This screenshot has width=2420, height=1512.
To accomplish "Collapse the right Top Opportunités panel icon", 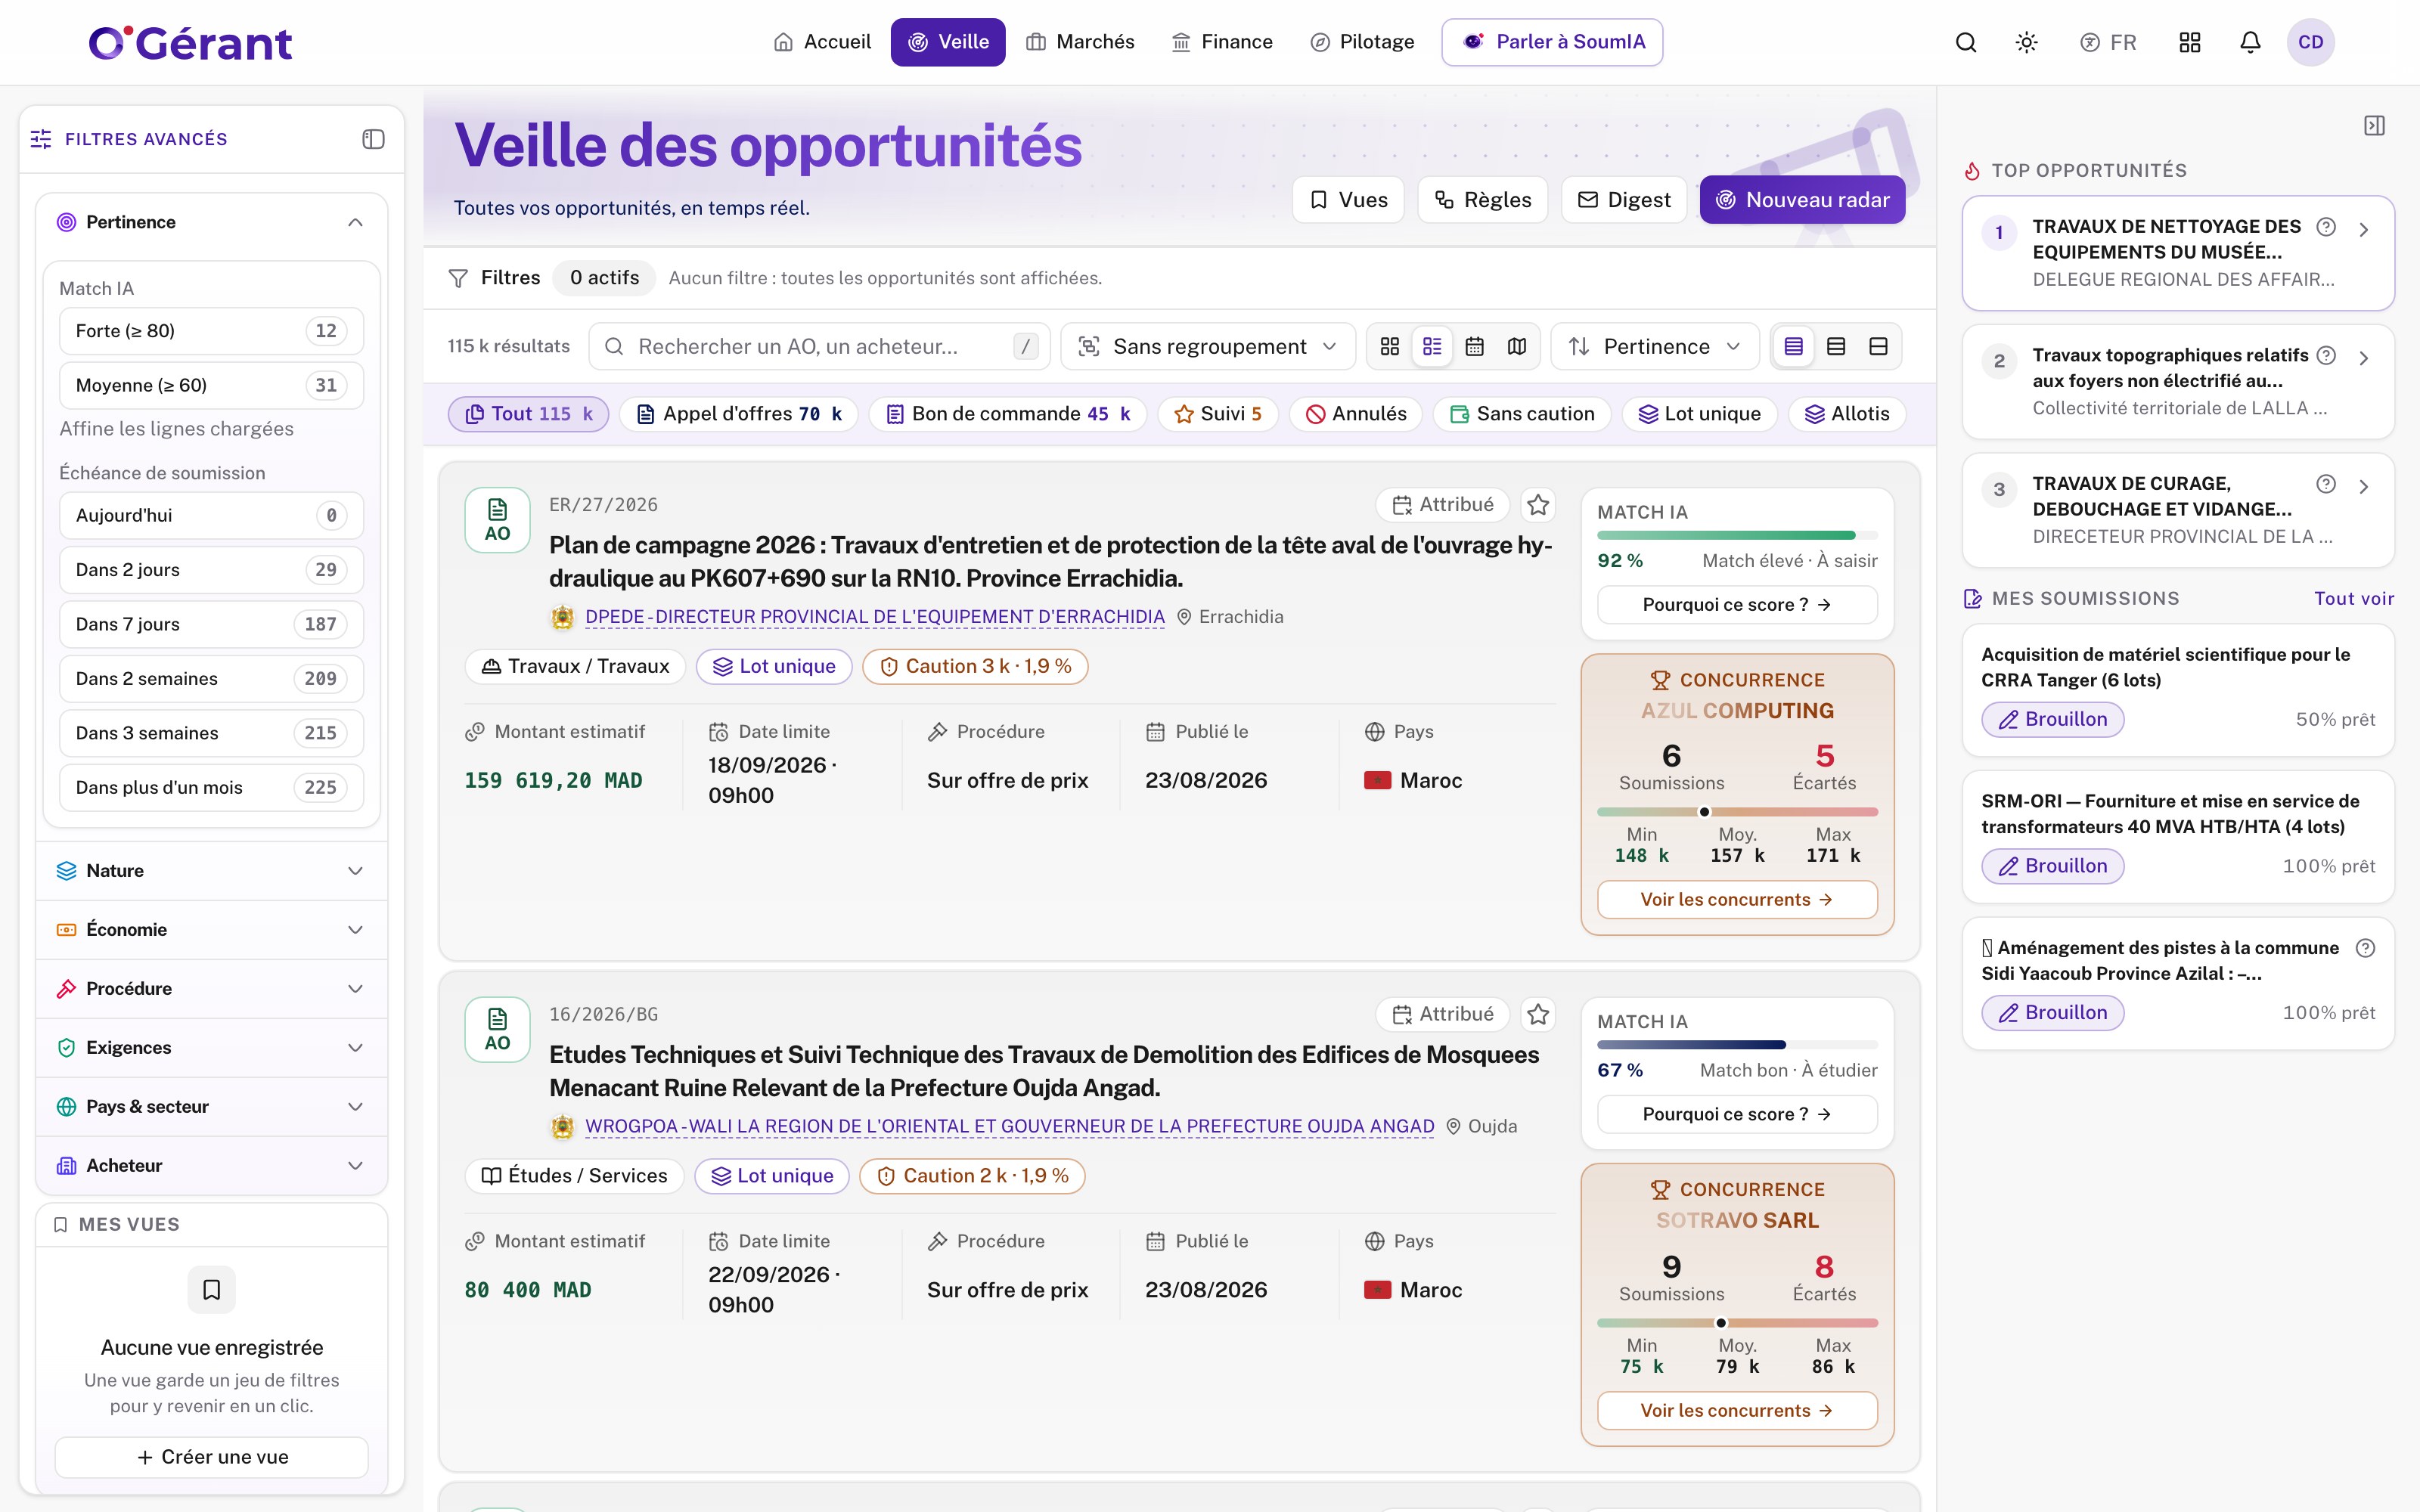I will (x=2374, y=125).
